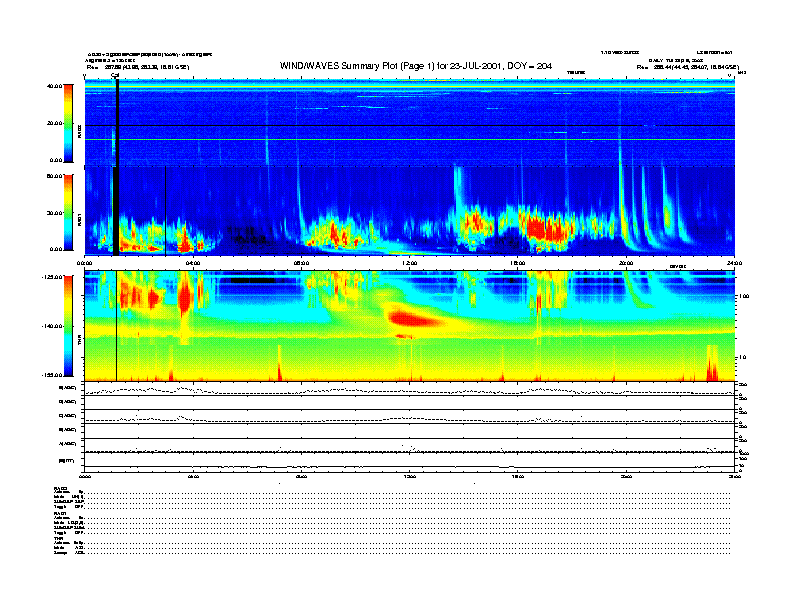Viewport: 792px width, 612px height.
Task: Click the 100 label on TNR right axis
Action: (x=744, y=296)
